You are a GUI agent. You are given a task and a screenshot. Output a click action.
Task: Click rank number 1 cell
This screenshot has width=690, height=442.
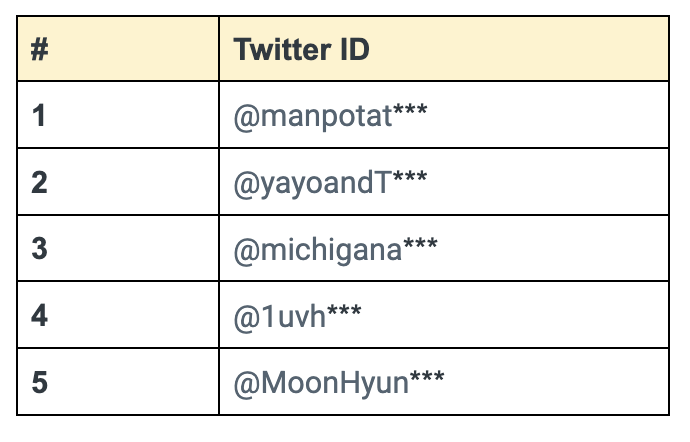click(118, 115)
